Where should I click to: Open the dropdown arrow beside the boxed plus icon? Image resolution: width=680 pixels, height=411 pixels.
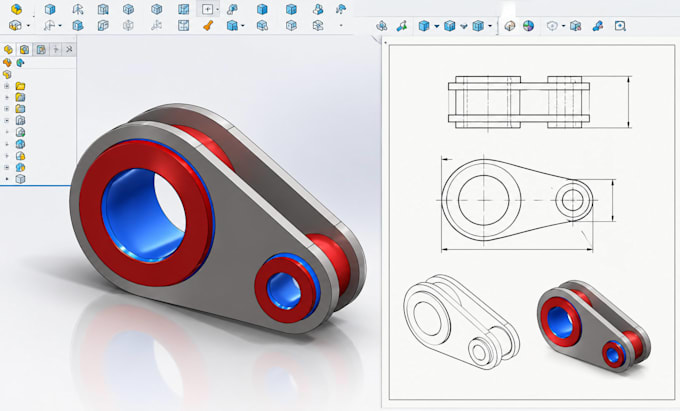point(217,10)
